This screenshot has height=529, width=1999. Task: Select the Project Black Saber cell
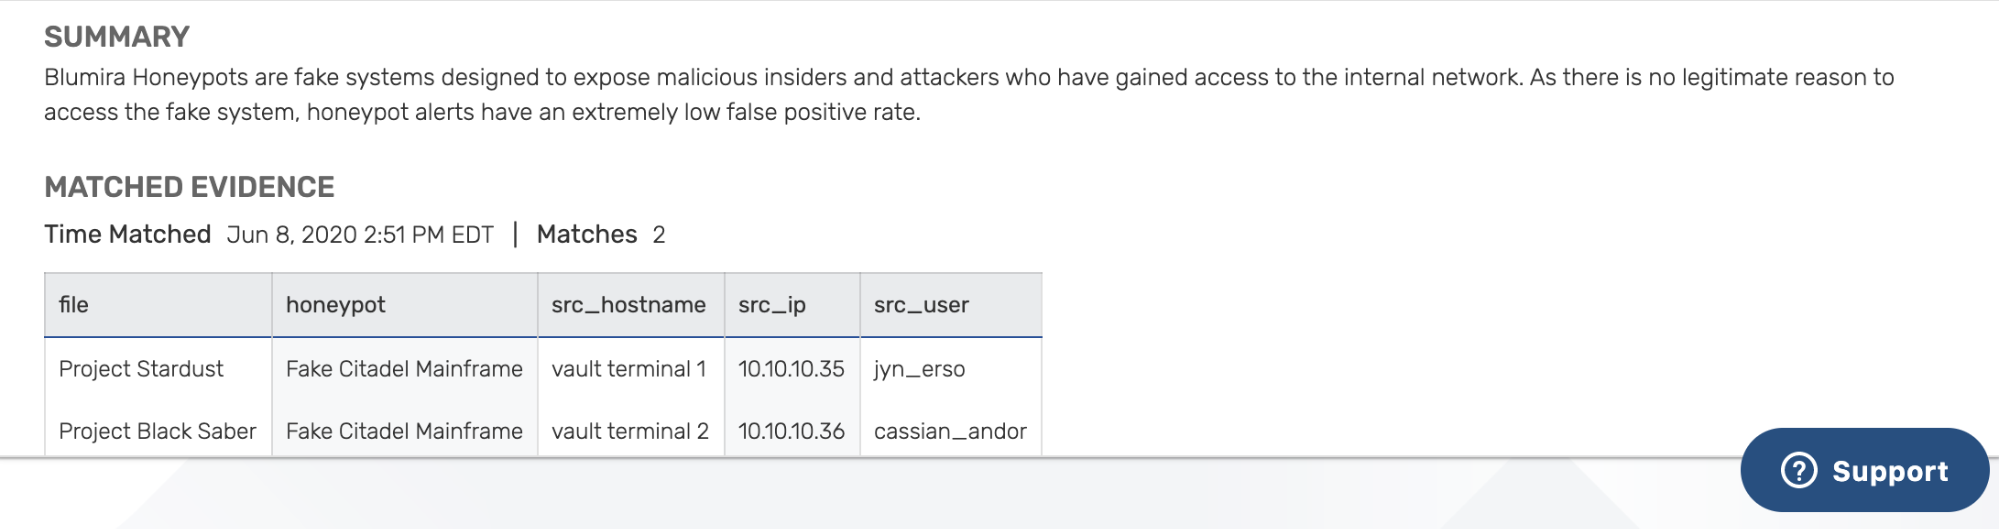point(157,431)
